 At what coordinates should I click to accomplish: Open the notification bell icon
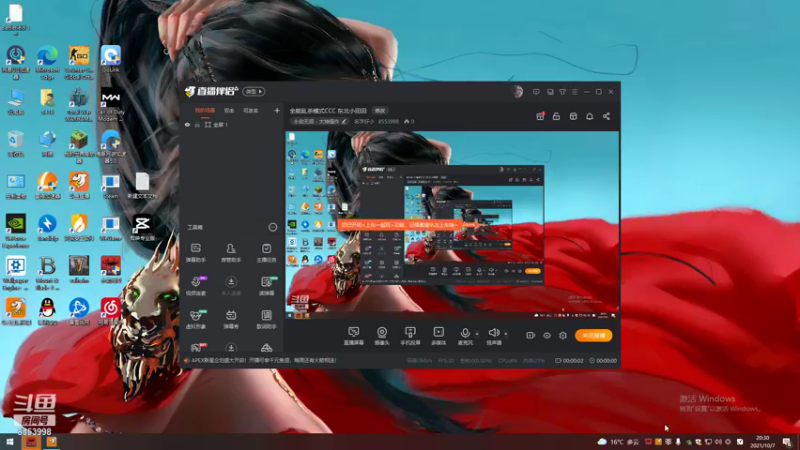click(x=589, y=116)
